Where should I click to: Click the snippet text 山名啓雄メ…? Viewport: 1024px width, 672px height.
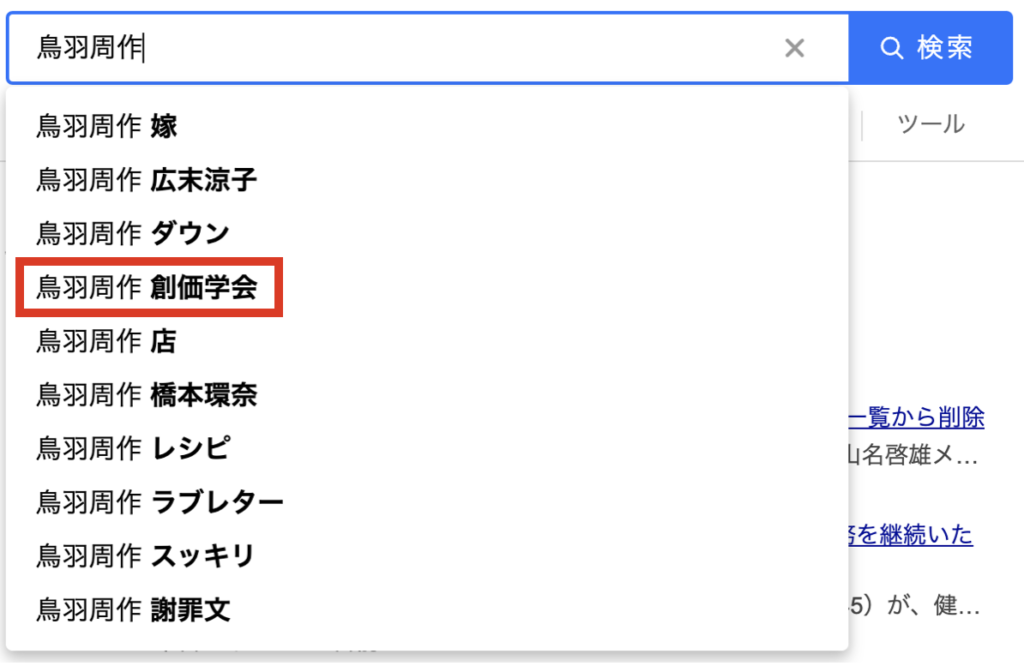tap(914, 455)
